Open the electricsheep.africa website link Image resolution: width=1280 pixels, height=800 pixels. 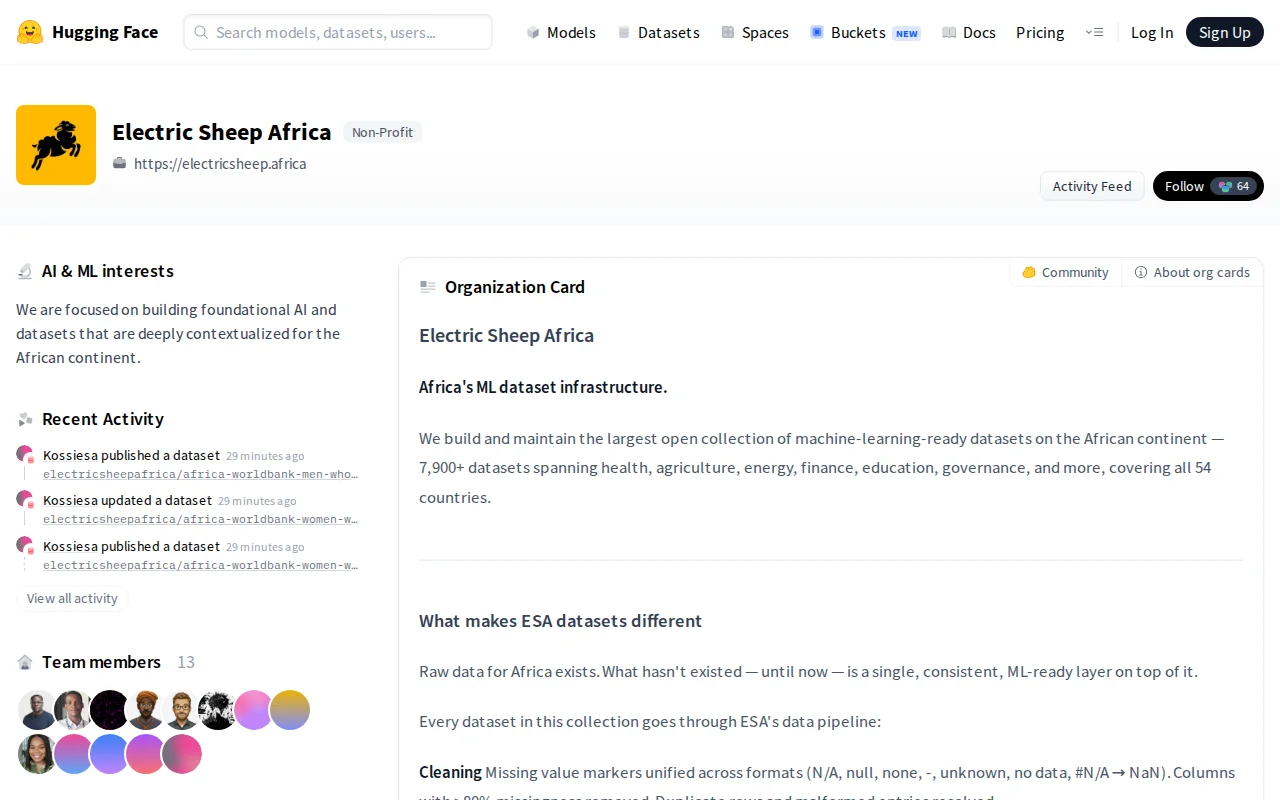220,164
